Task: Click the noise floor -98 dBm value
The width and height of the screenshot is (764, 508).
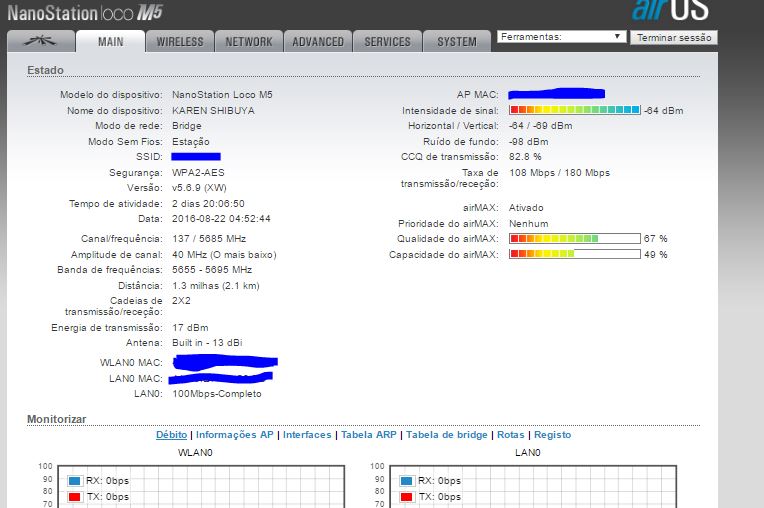Action: (x=529, y=142)
